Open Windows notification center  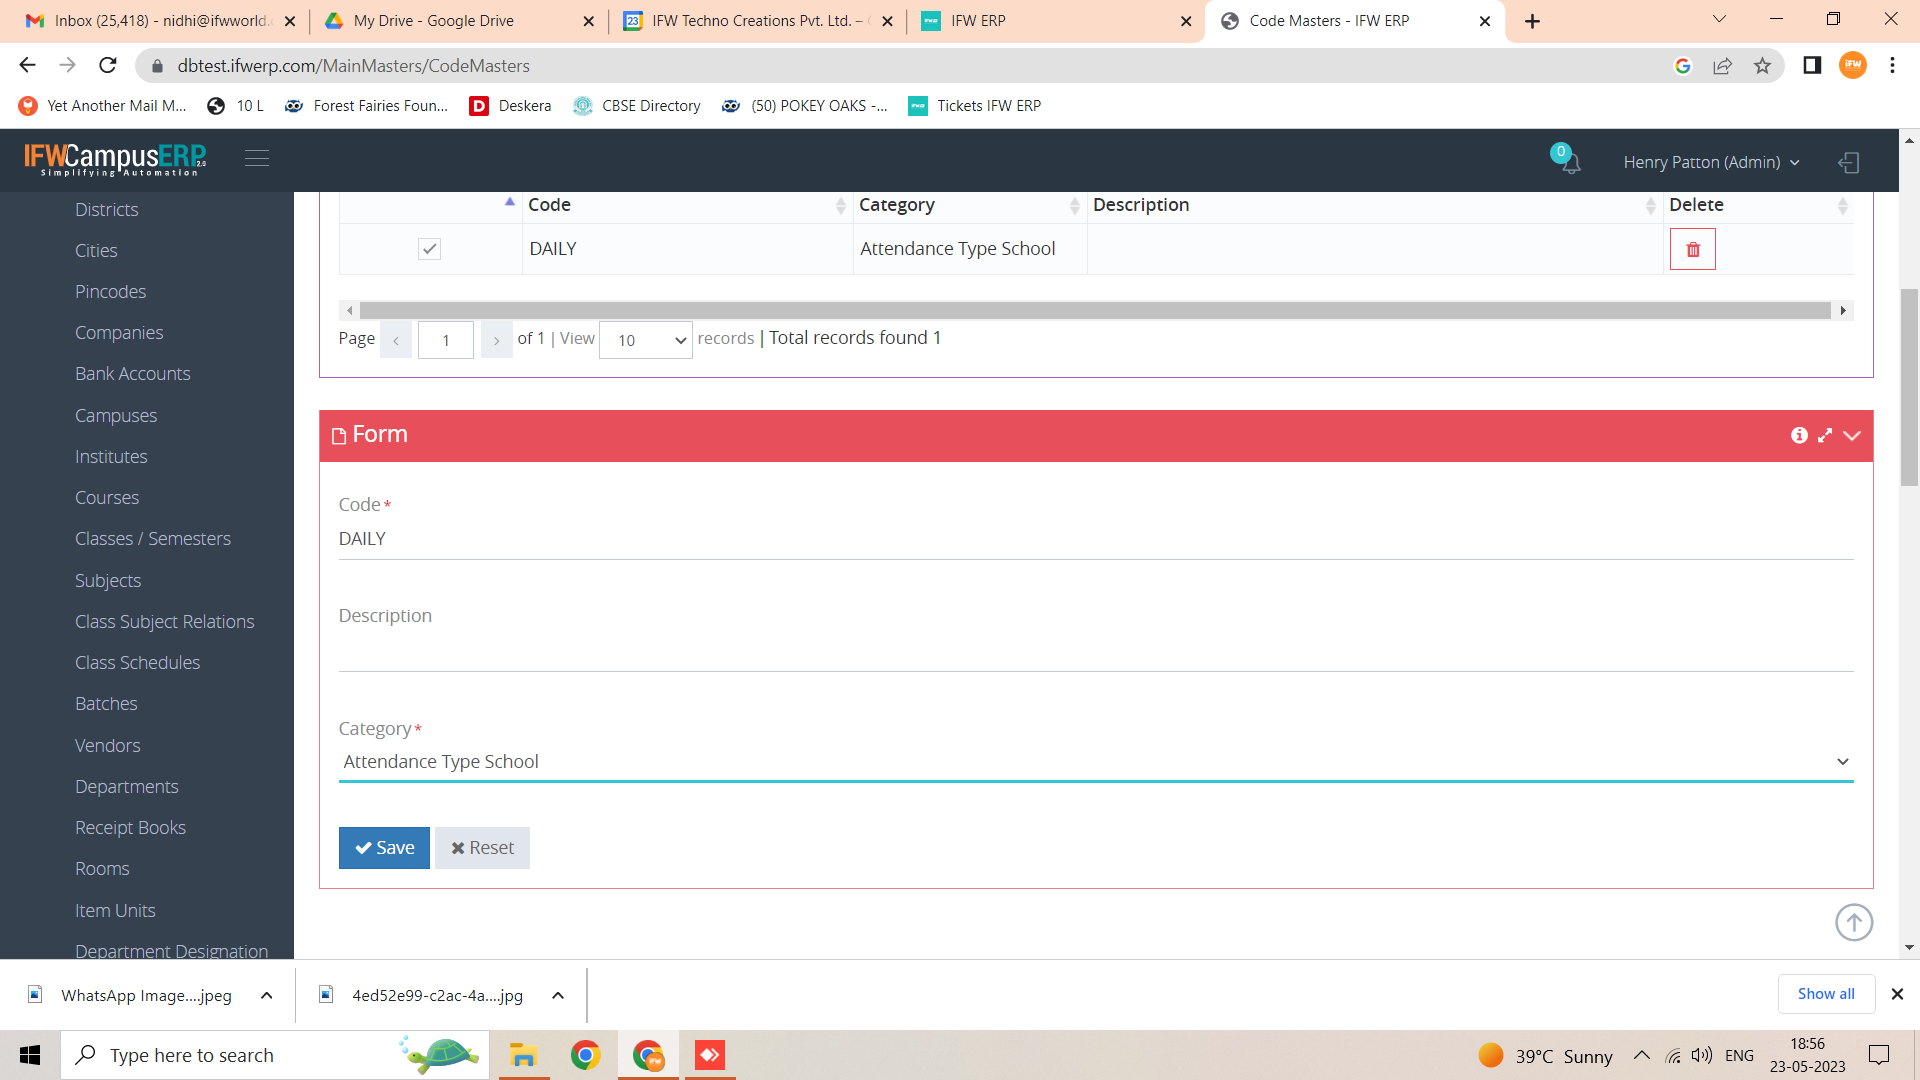(x=1879, y=1055)
